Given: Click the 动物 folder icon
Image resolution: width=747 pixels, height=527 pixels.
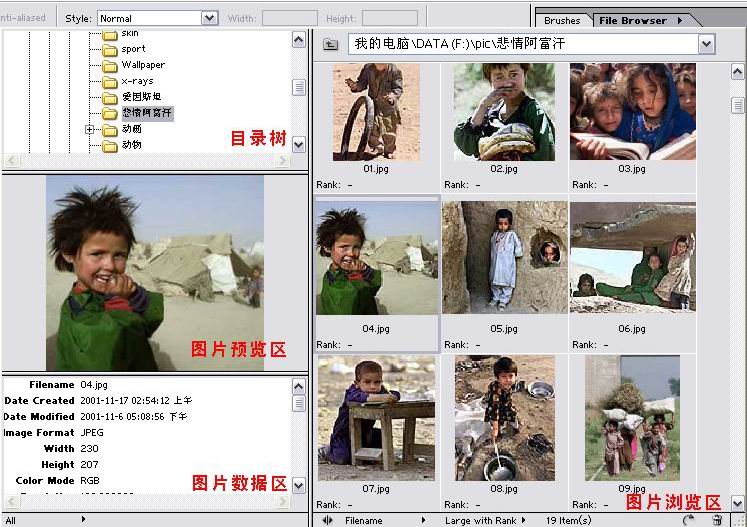Looking at the screenshot, I should click(110, 145).
